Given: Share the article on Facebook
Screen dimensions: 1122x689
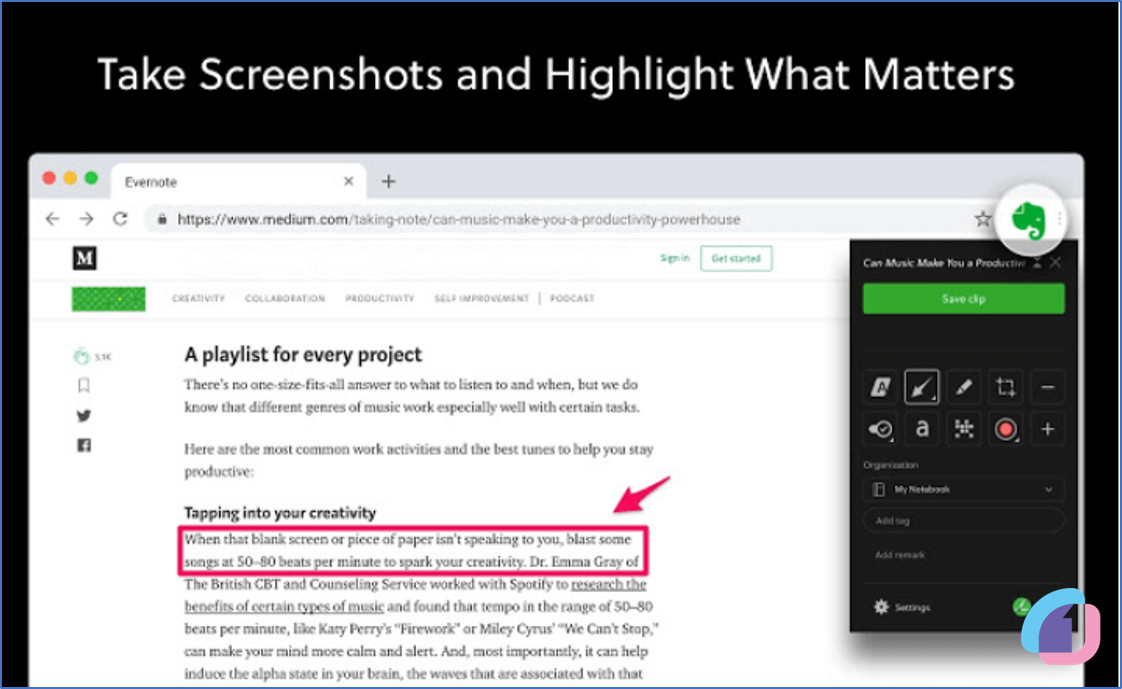Looking at the screenshot, I should (84, 446).
